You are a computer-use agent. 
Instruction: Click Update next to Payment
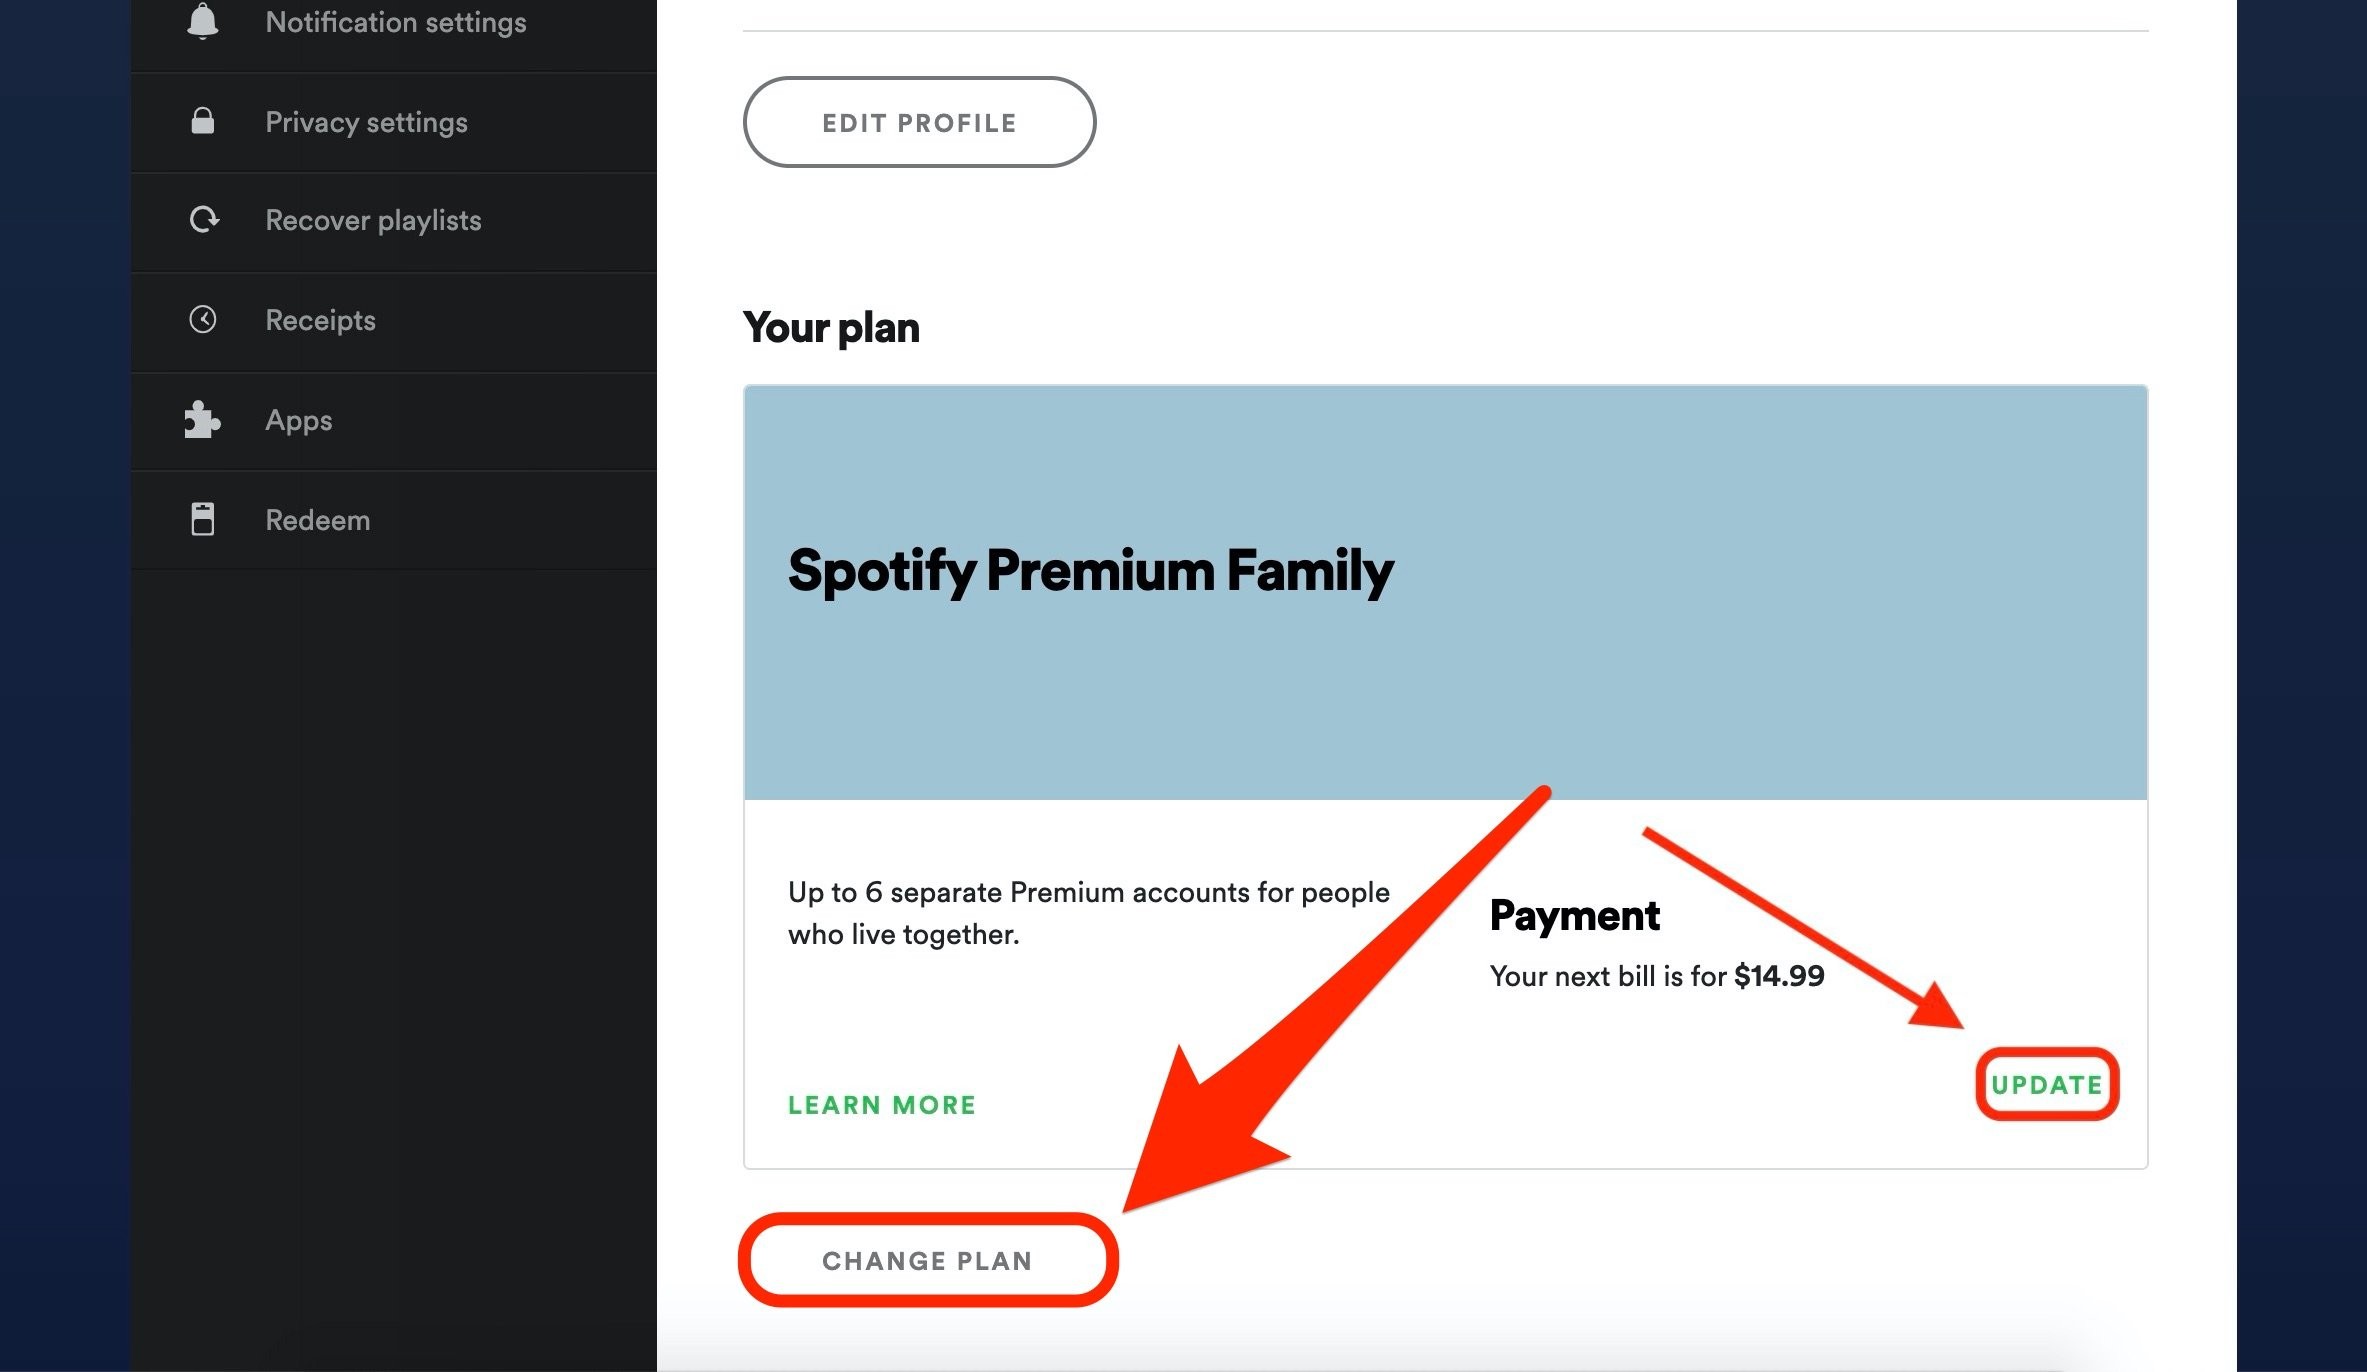click(2046, 1083)
